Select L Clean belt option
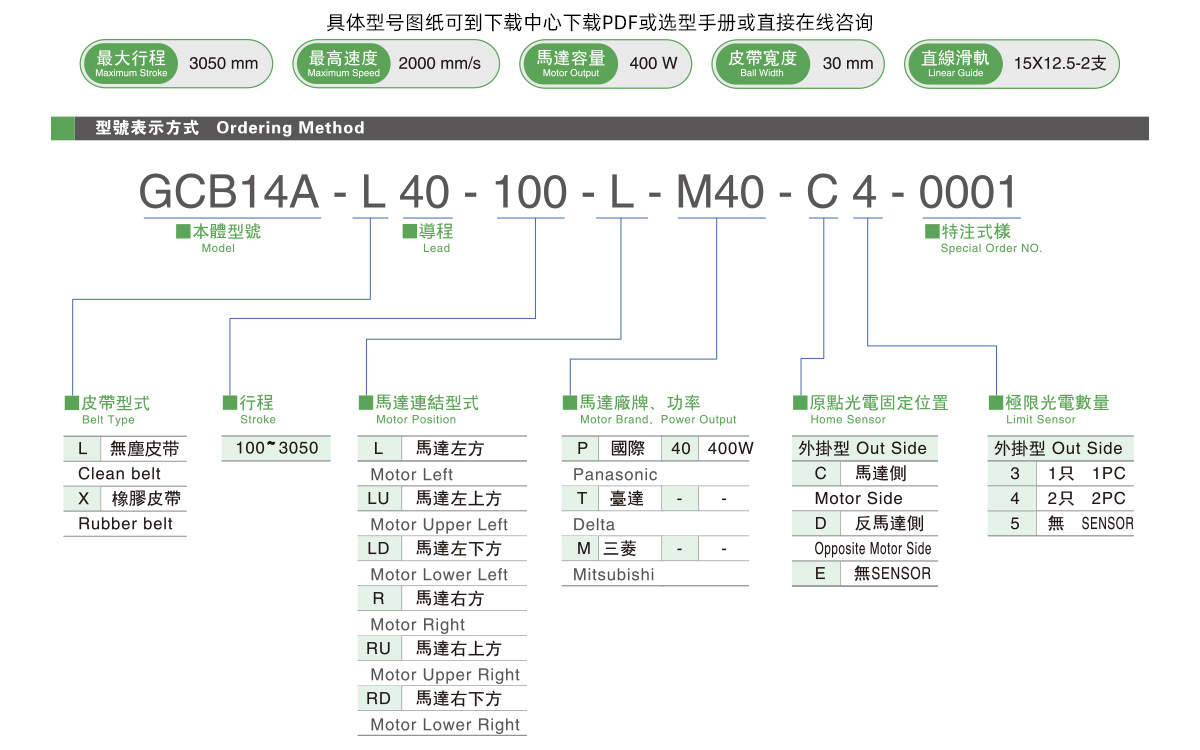The image size is (1200, 750). (x=125, y=448)
